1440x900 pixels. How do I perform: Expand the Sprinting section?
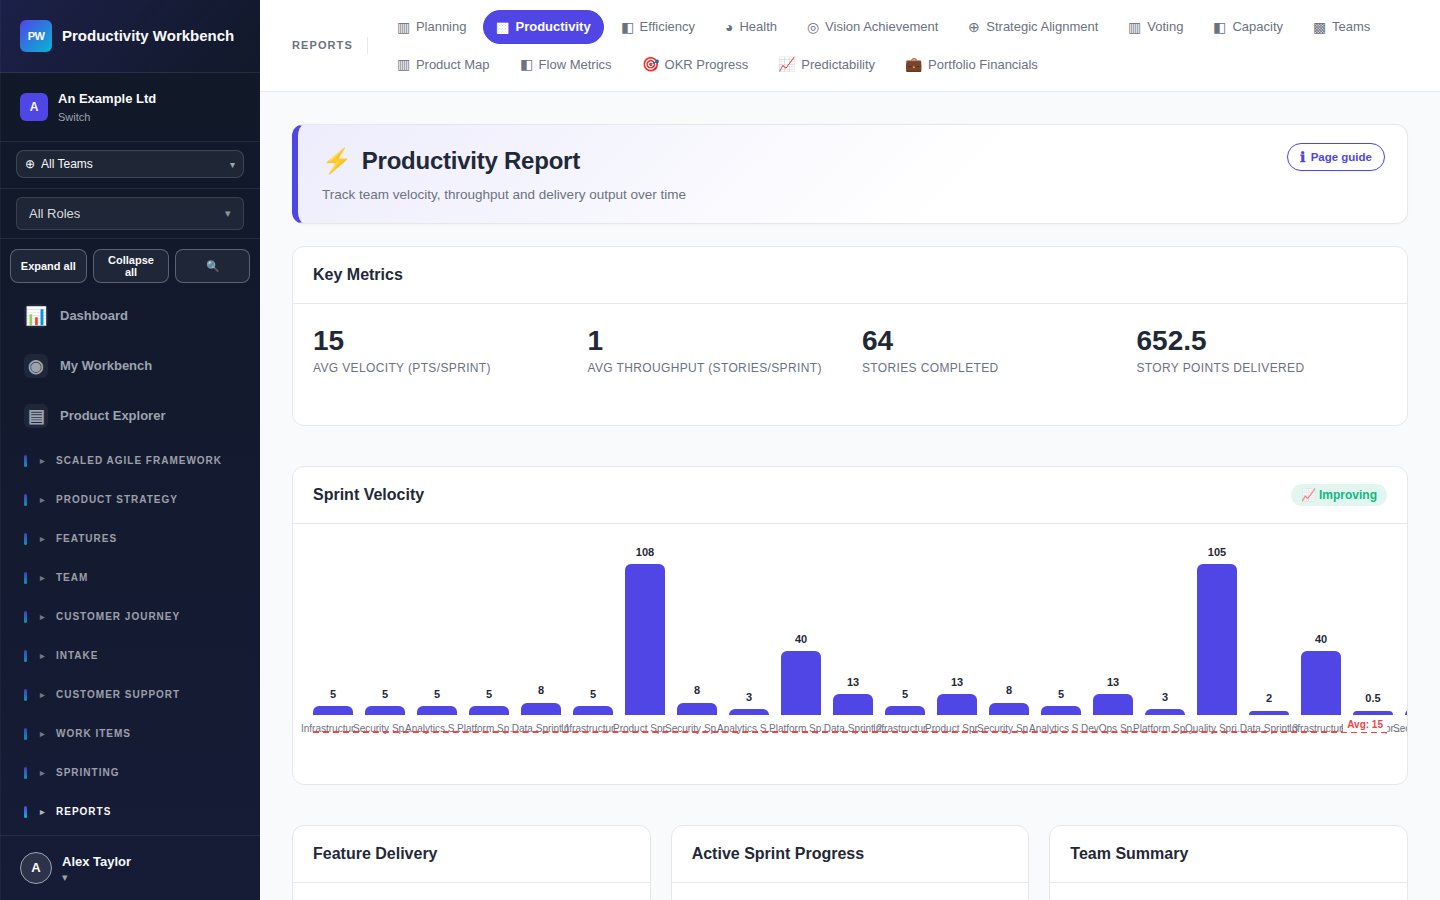(130, 773)
